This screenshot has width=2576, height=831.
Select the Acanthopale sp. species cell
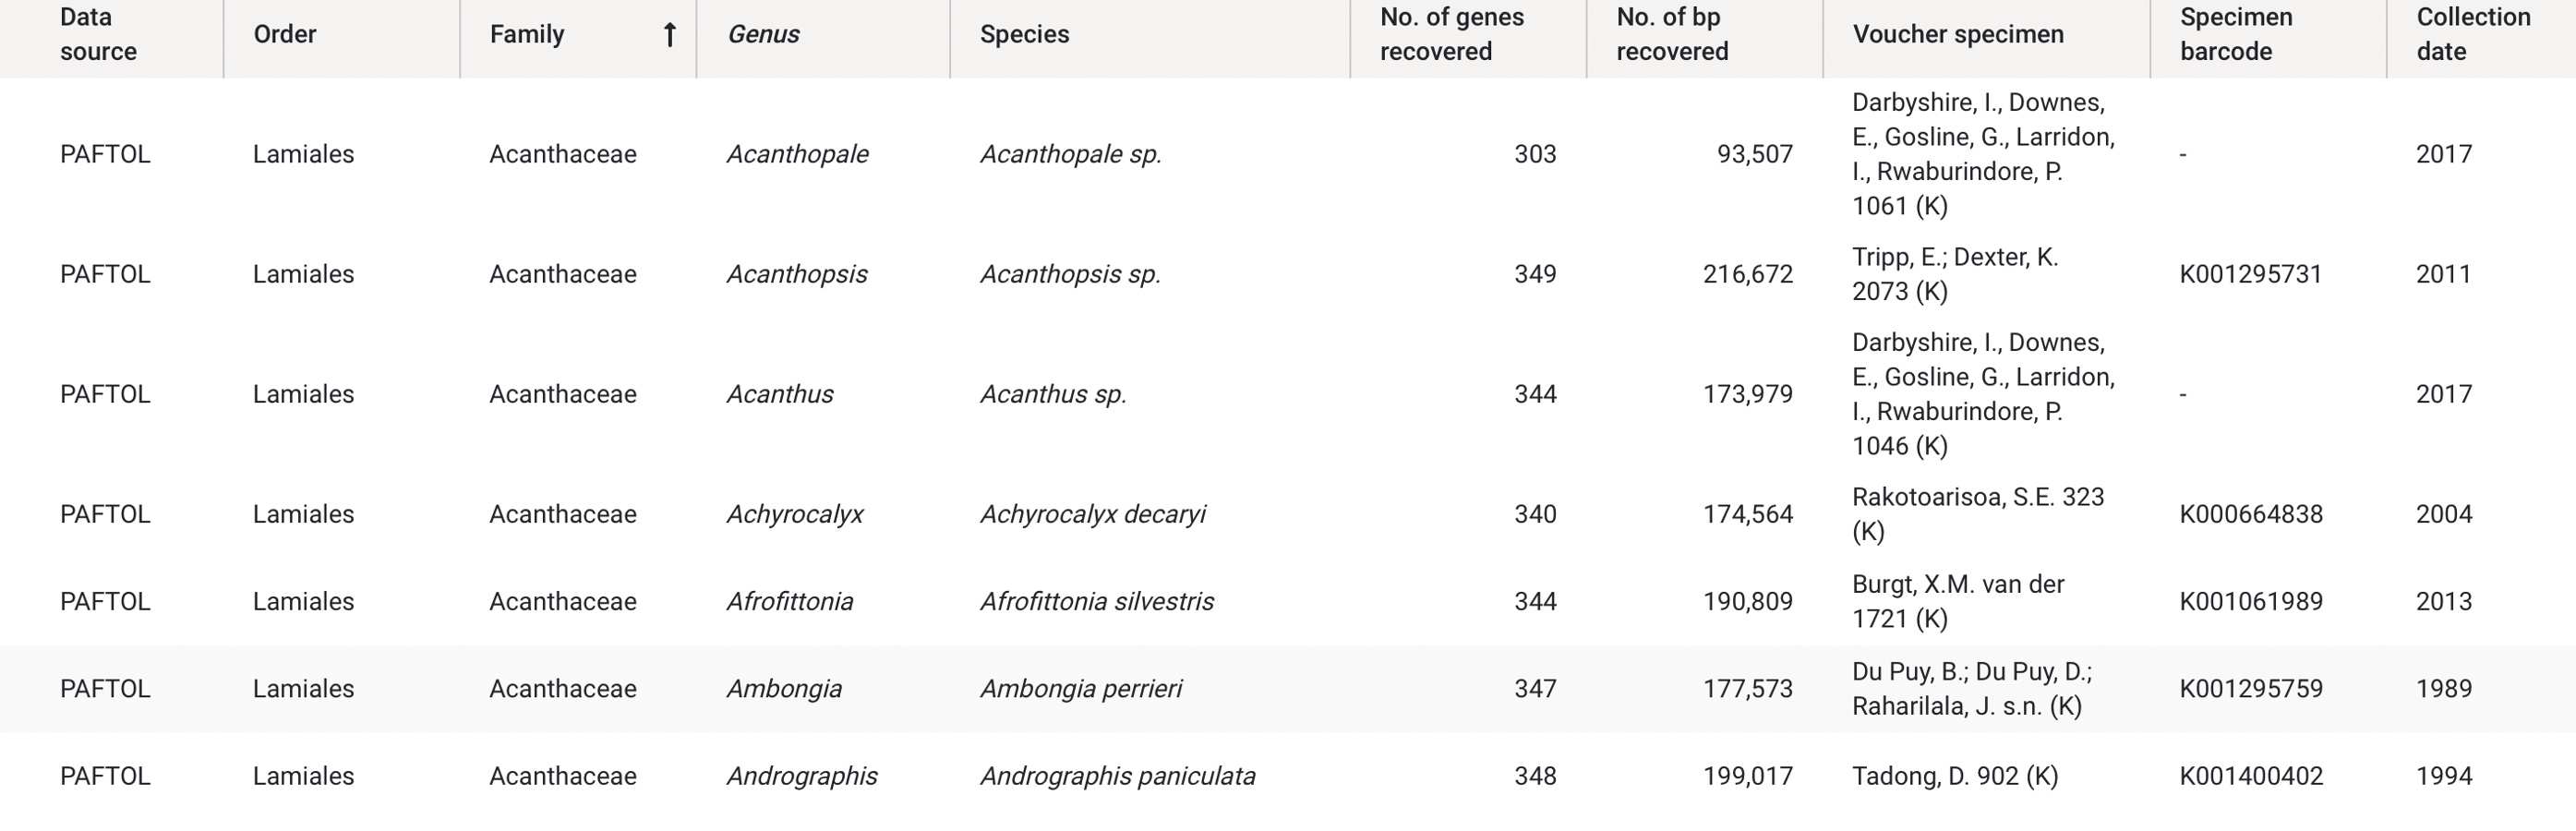pyautogui.click(x=1070, y=154)
